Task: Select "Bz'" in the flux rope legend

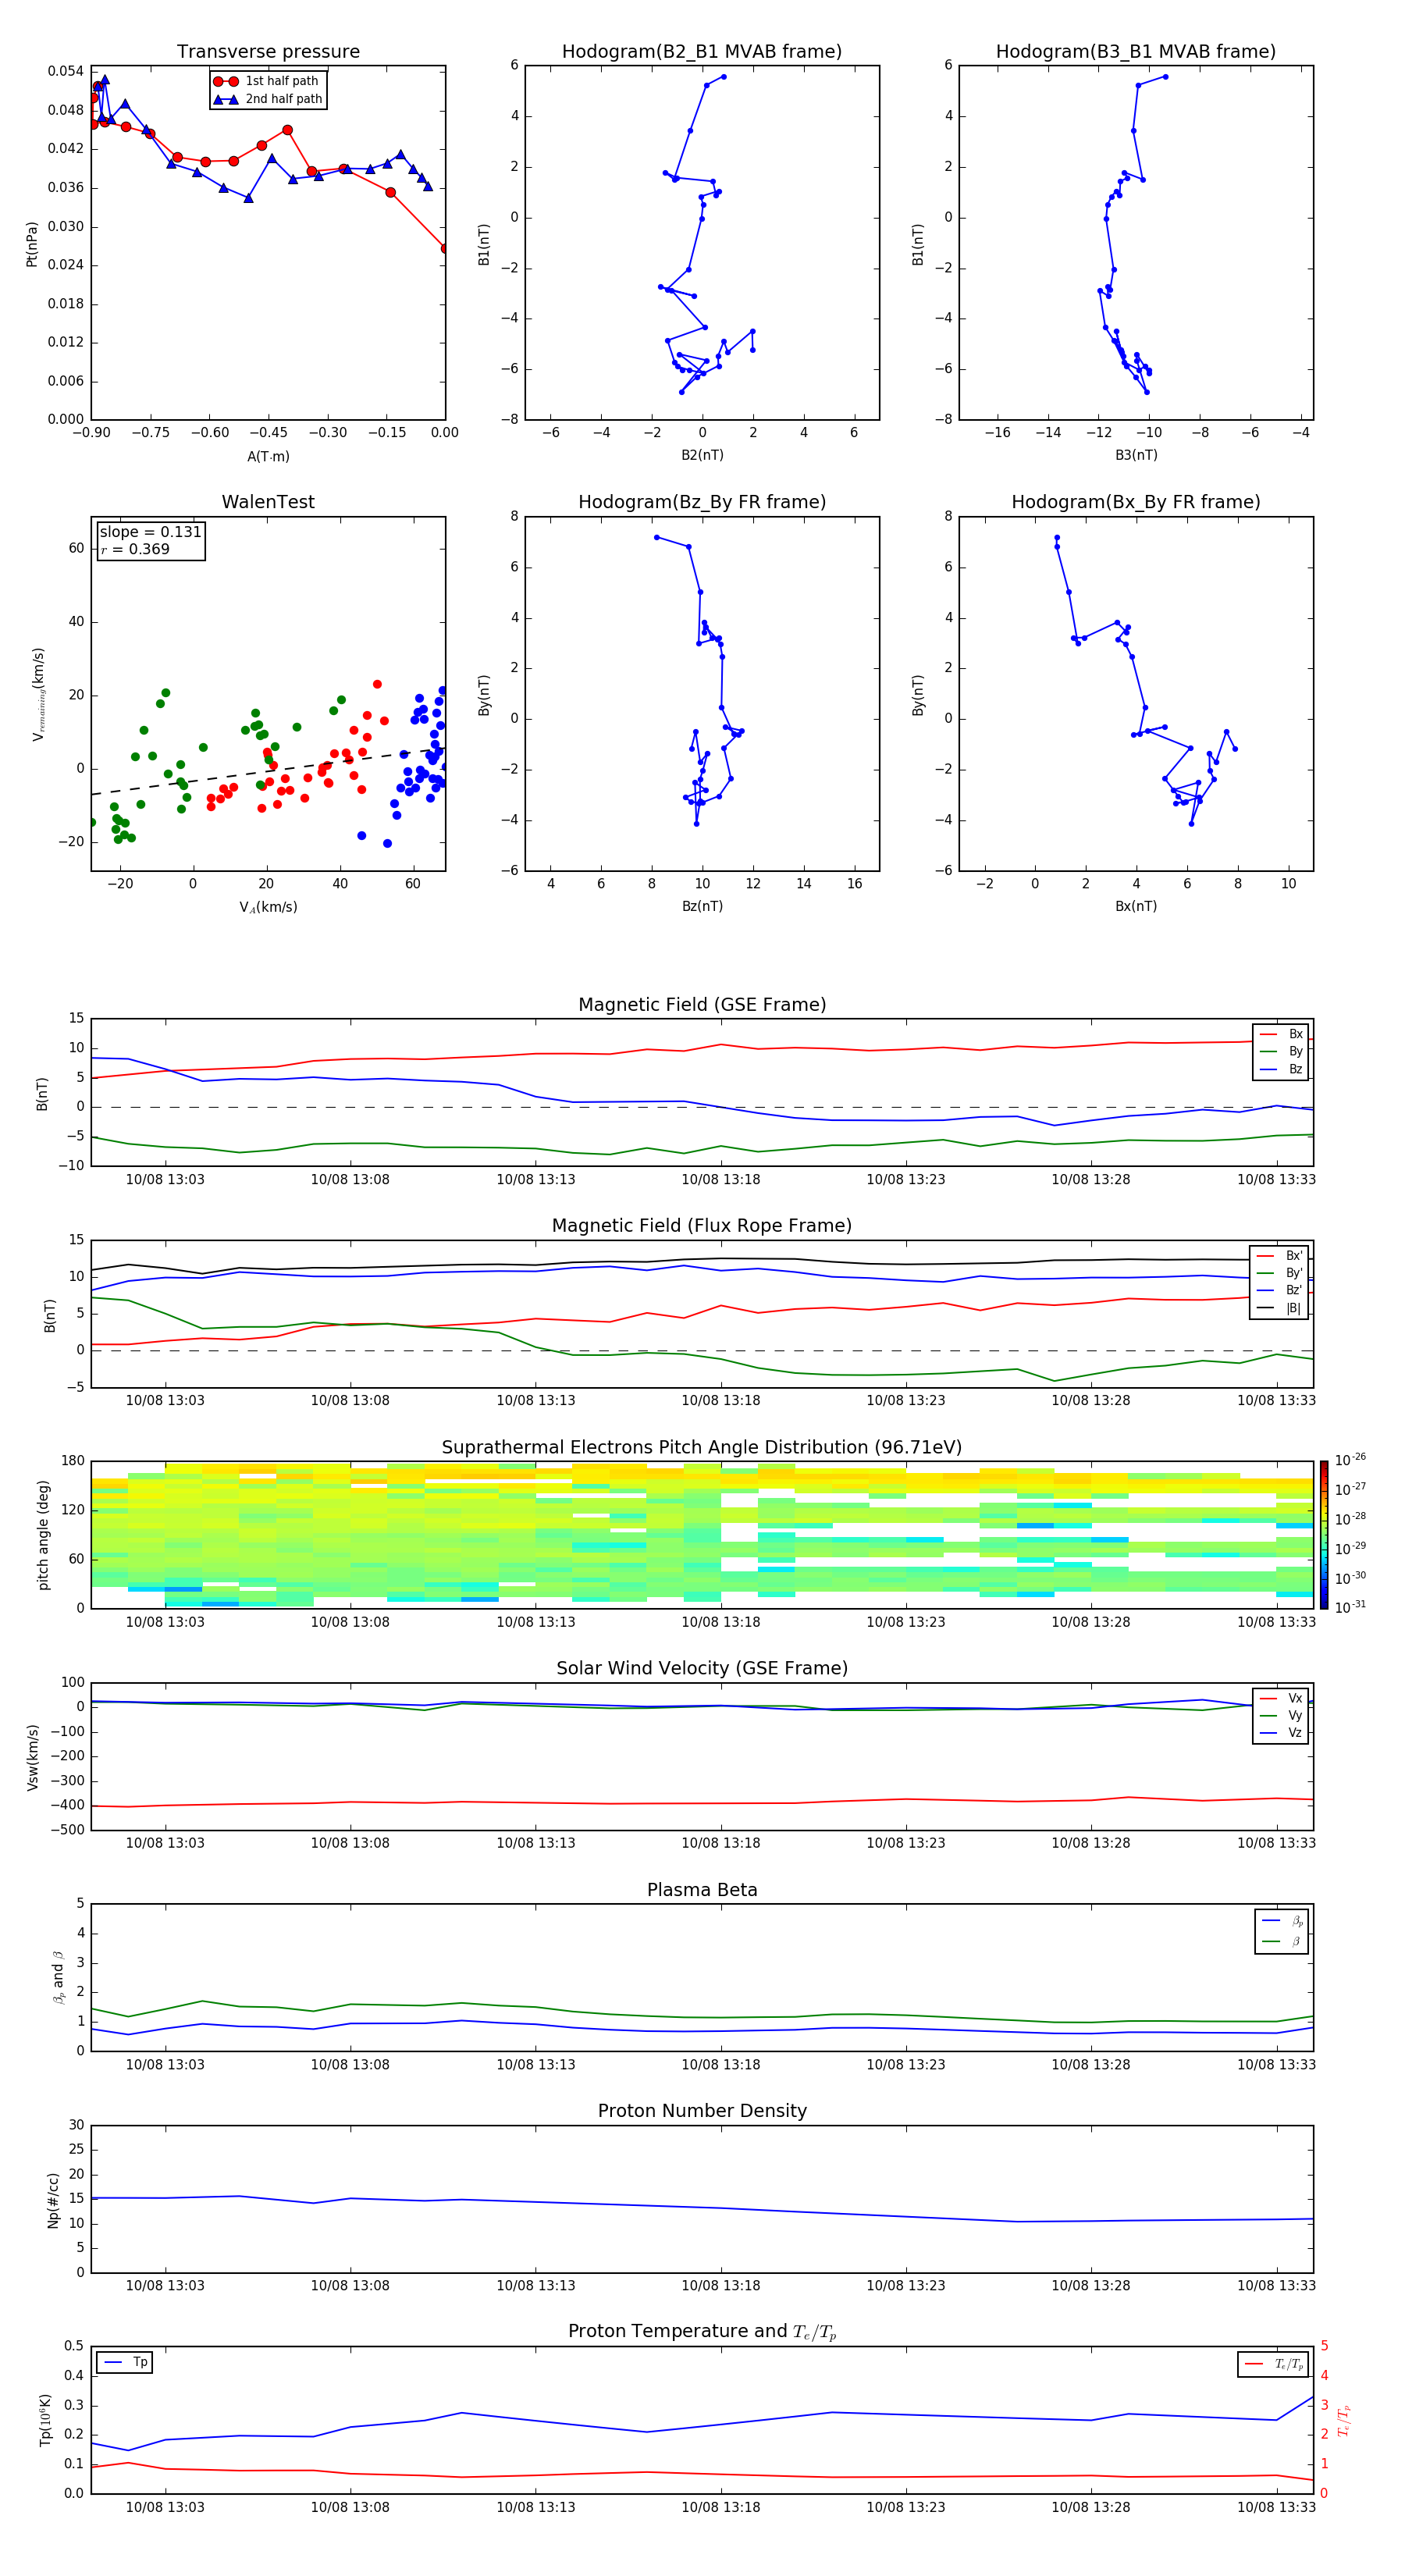Action: pyautogui.click(x=1279, y=1290)
